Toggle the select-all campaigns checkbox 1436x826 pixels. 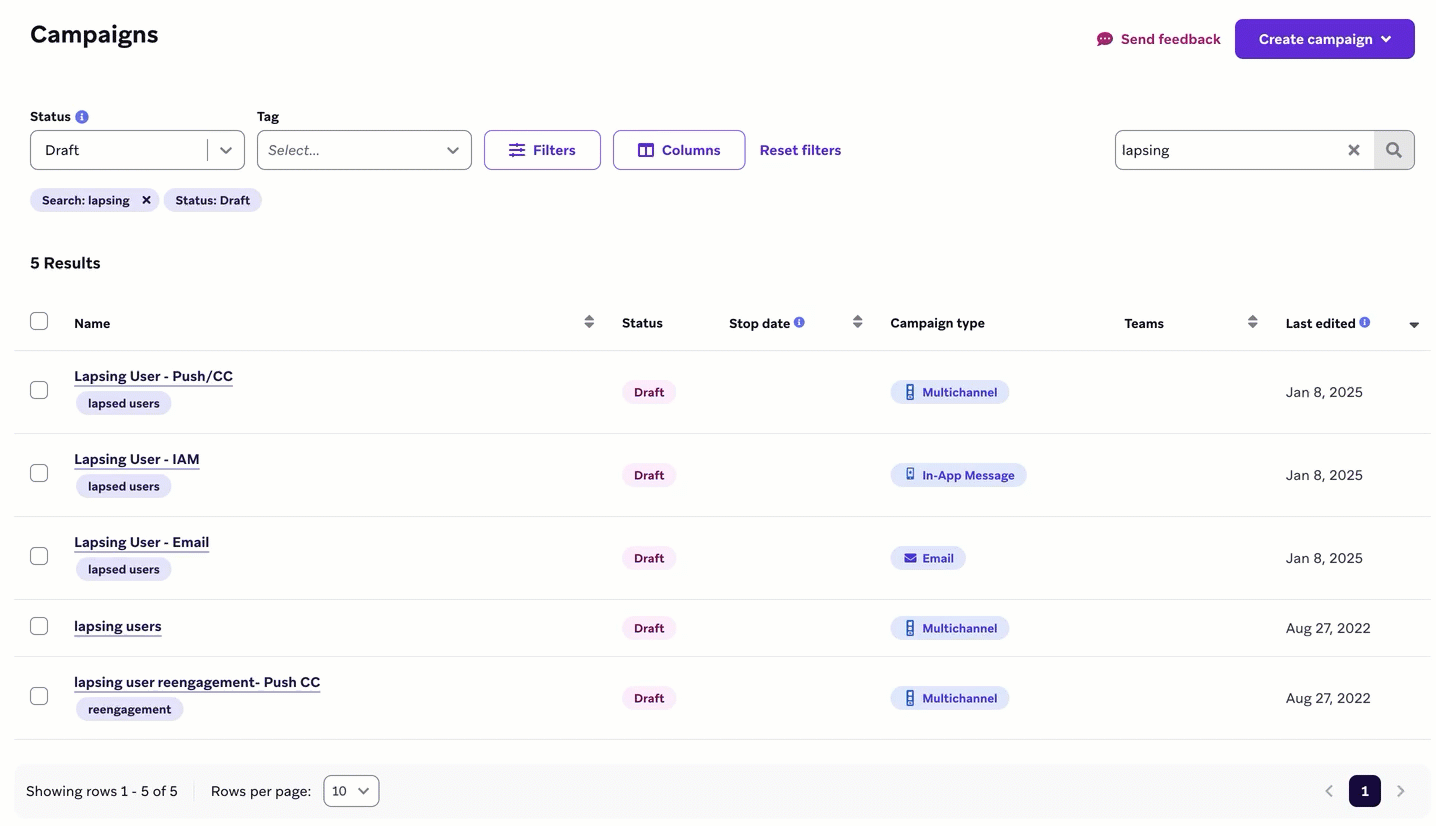[39, 321]
